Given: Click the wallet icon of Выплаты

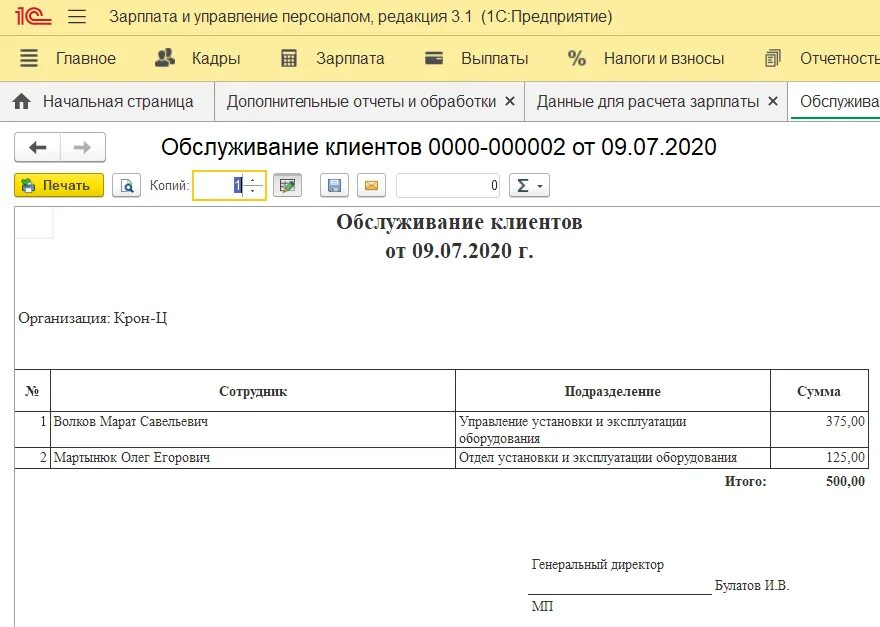Looking at the screenshot, I should [434, 58].
